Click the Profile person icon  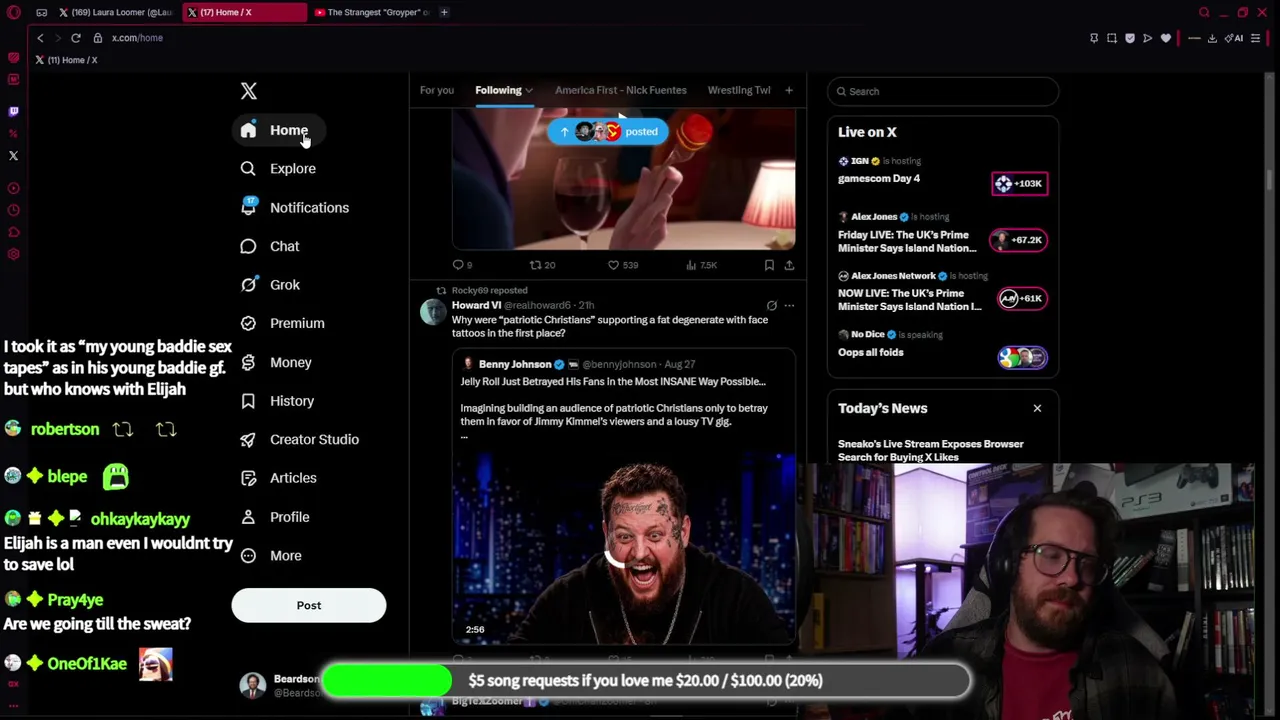click(x=248, y=517)
